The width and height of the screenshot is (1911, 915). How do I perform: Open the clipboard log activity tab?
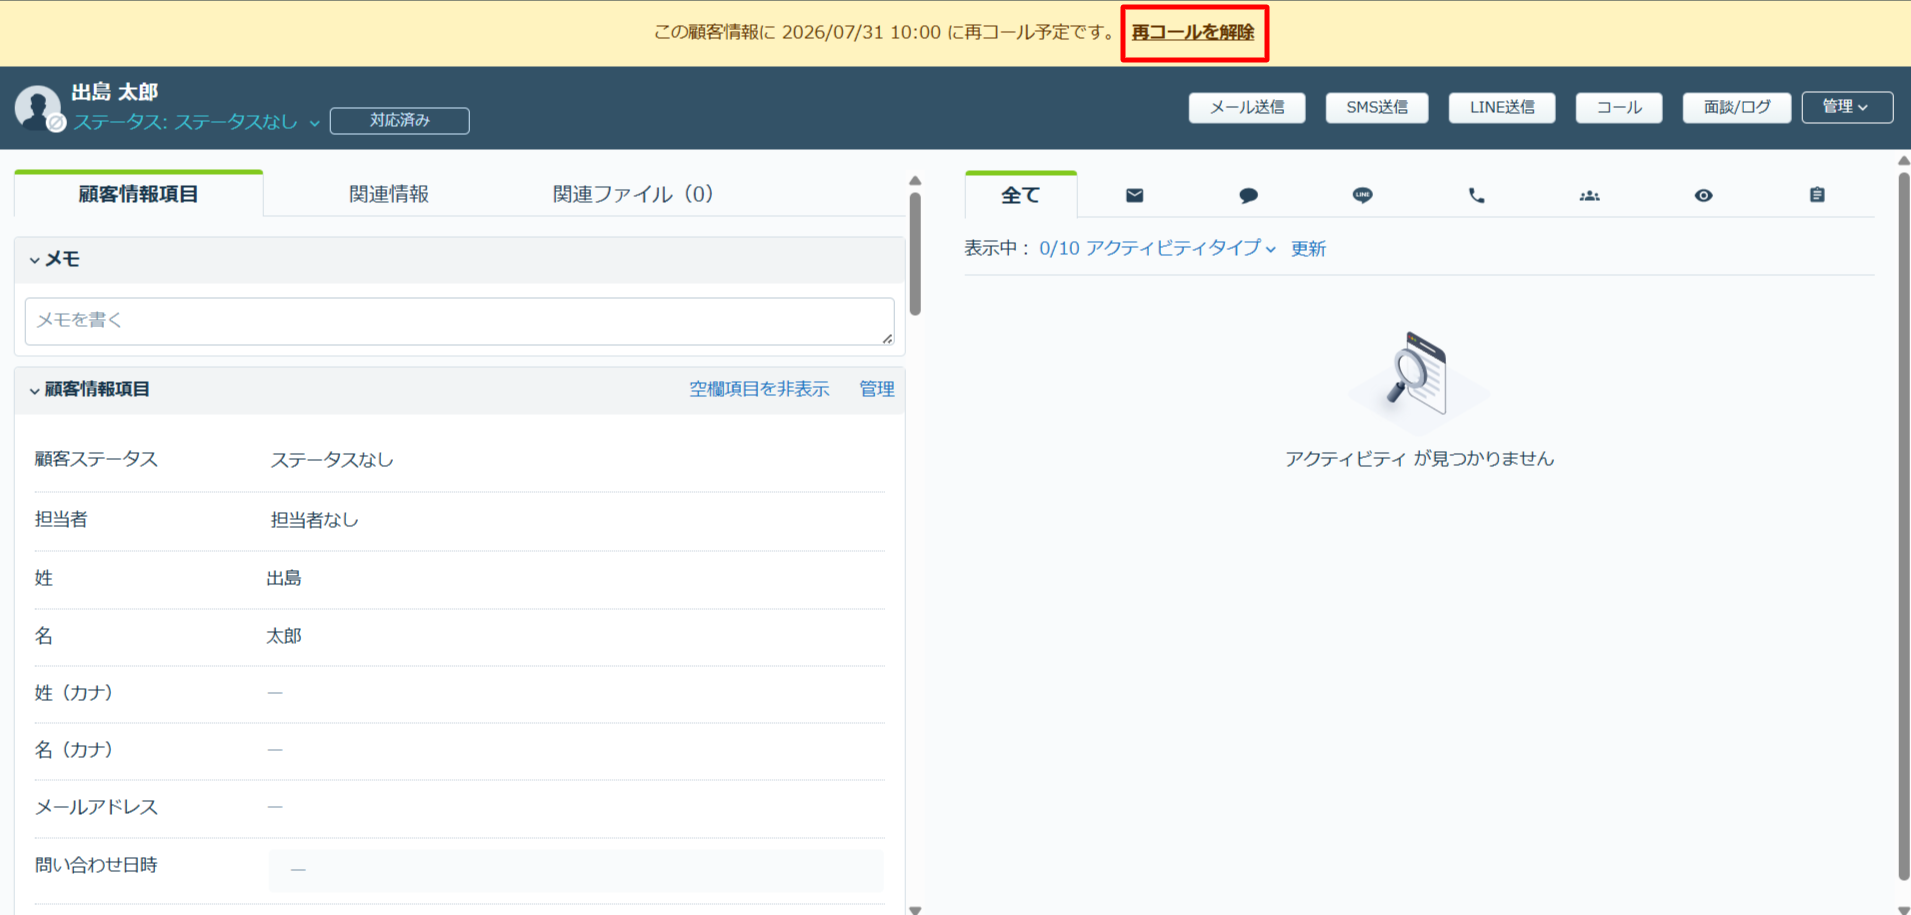tap(1817, 195)
